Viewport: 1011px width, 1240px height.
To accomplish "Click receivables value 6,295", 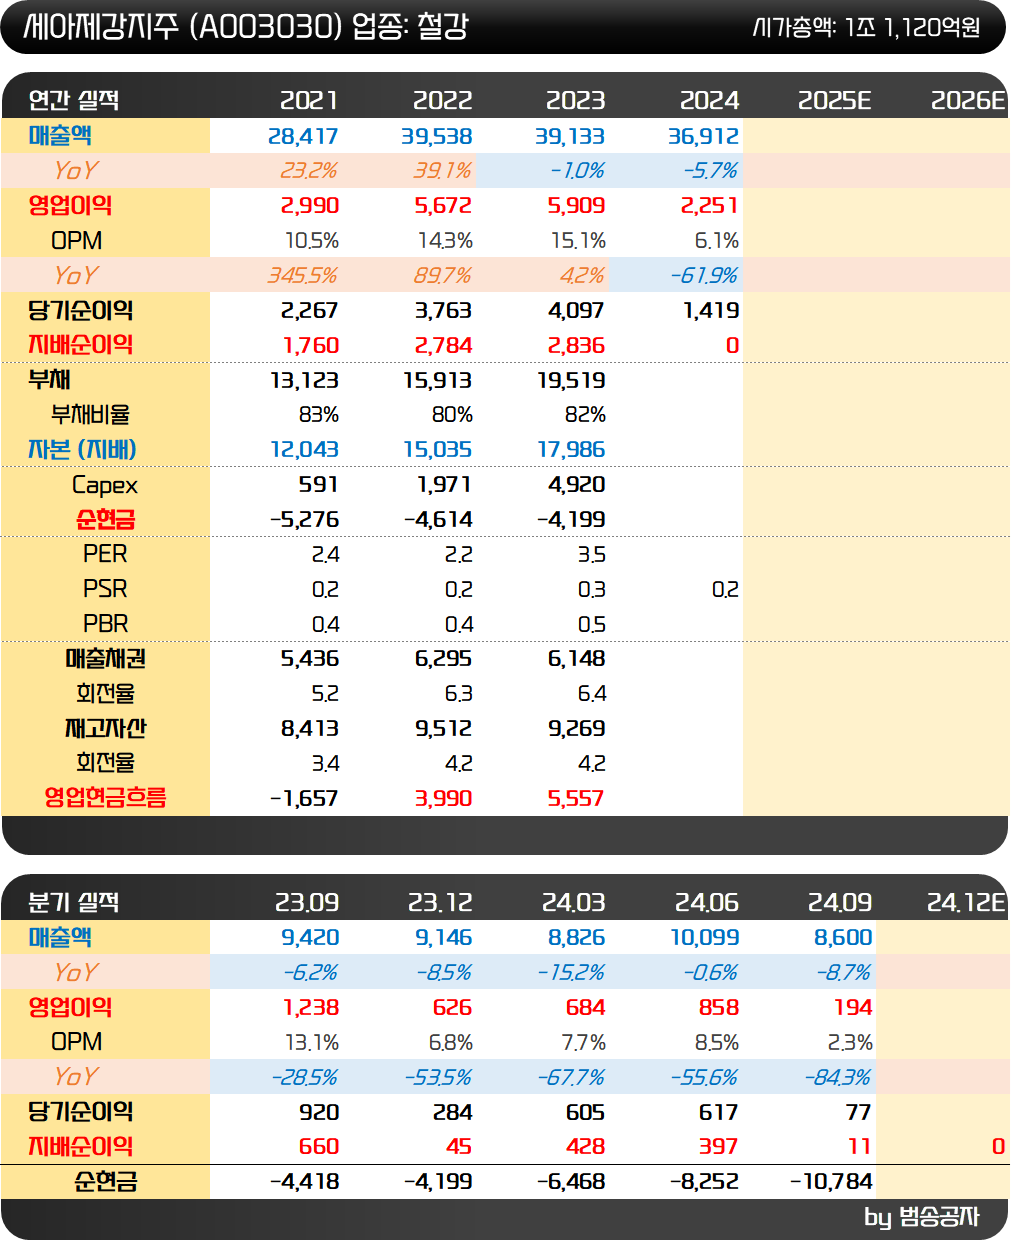I will 443,659.
